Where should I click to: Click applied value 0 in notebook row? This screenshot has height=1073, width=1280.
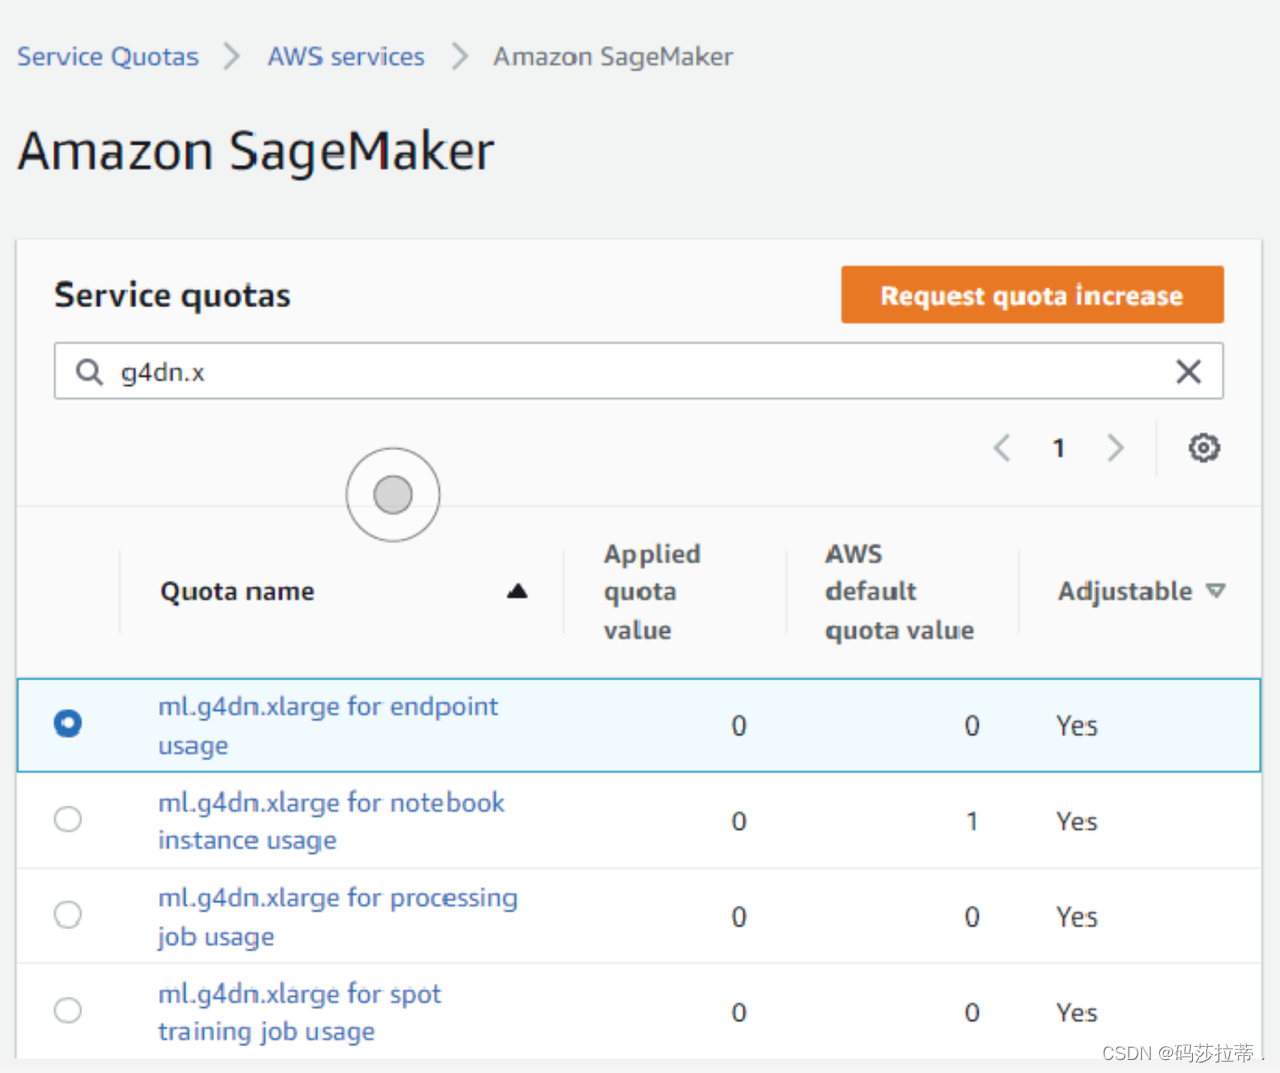point(739,822)
